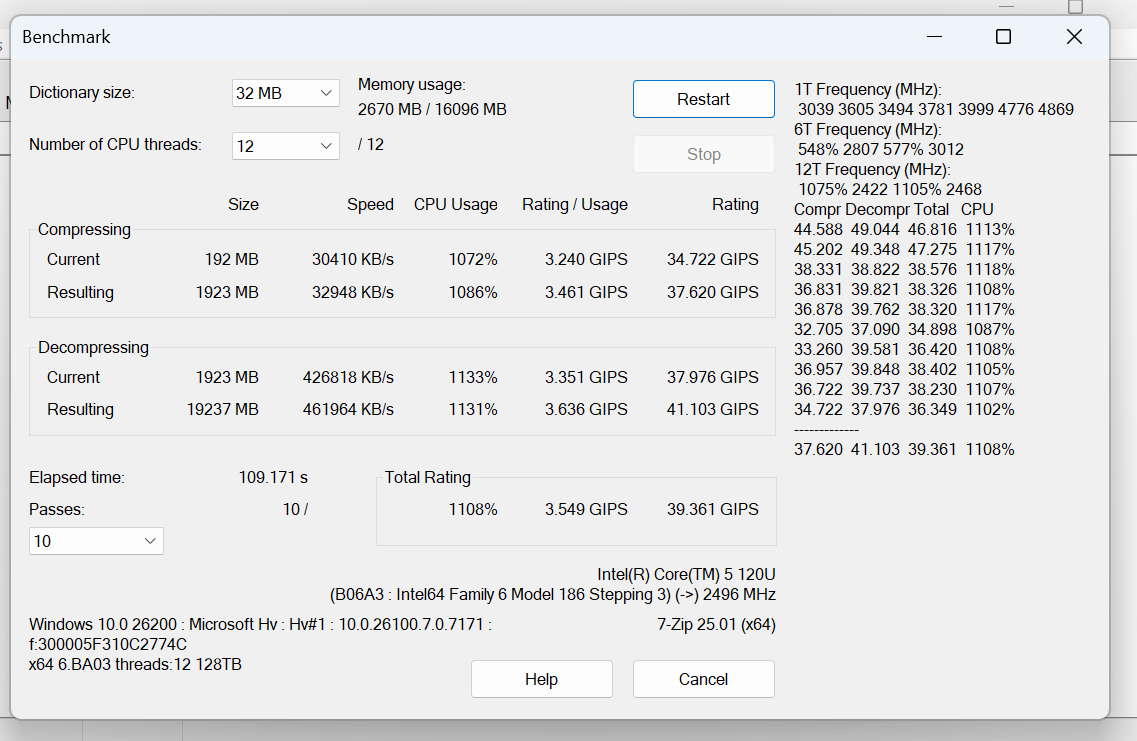Image resolution: width=1137 pixels, height=741 pixels.
Task: Maximize the Benchmark window
Action: [x=1003, y=37]
